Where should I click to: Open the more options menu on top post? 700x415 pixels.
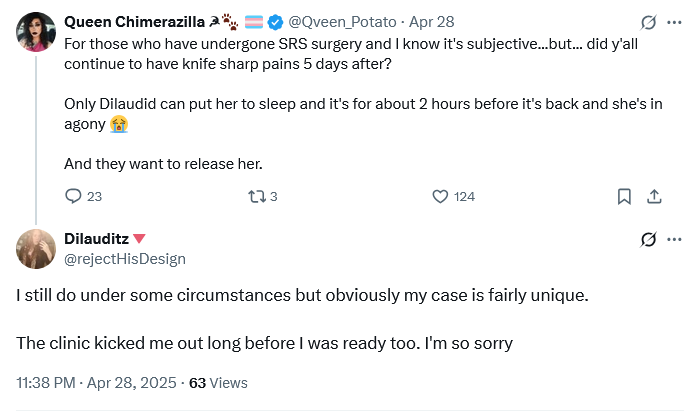pos(674,22)
